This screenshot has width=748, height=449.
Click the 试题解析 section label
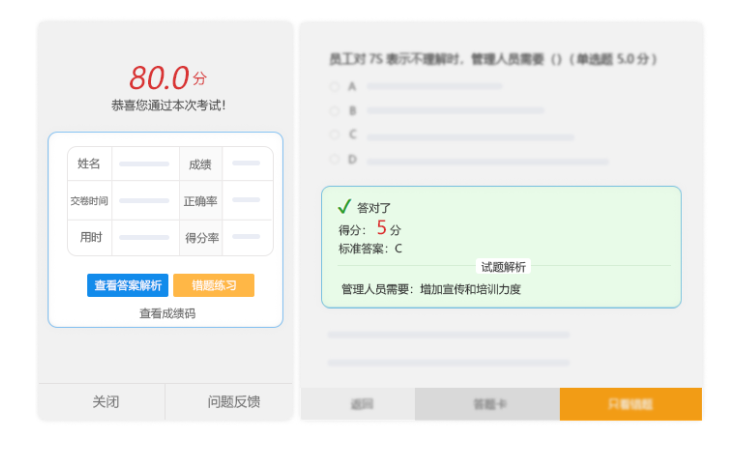click(503, 267)
